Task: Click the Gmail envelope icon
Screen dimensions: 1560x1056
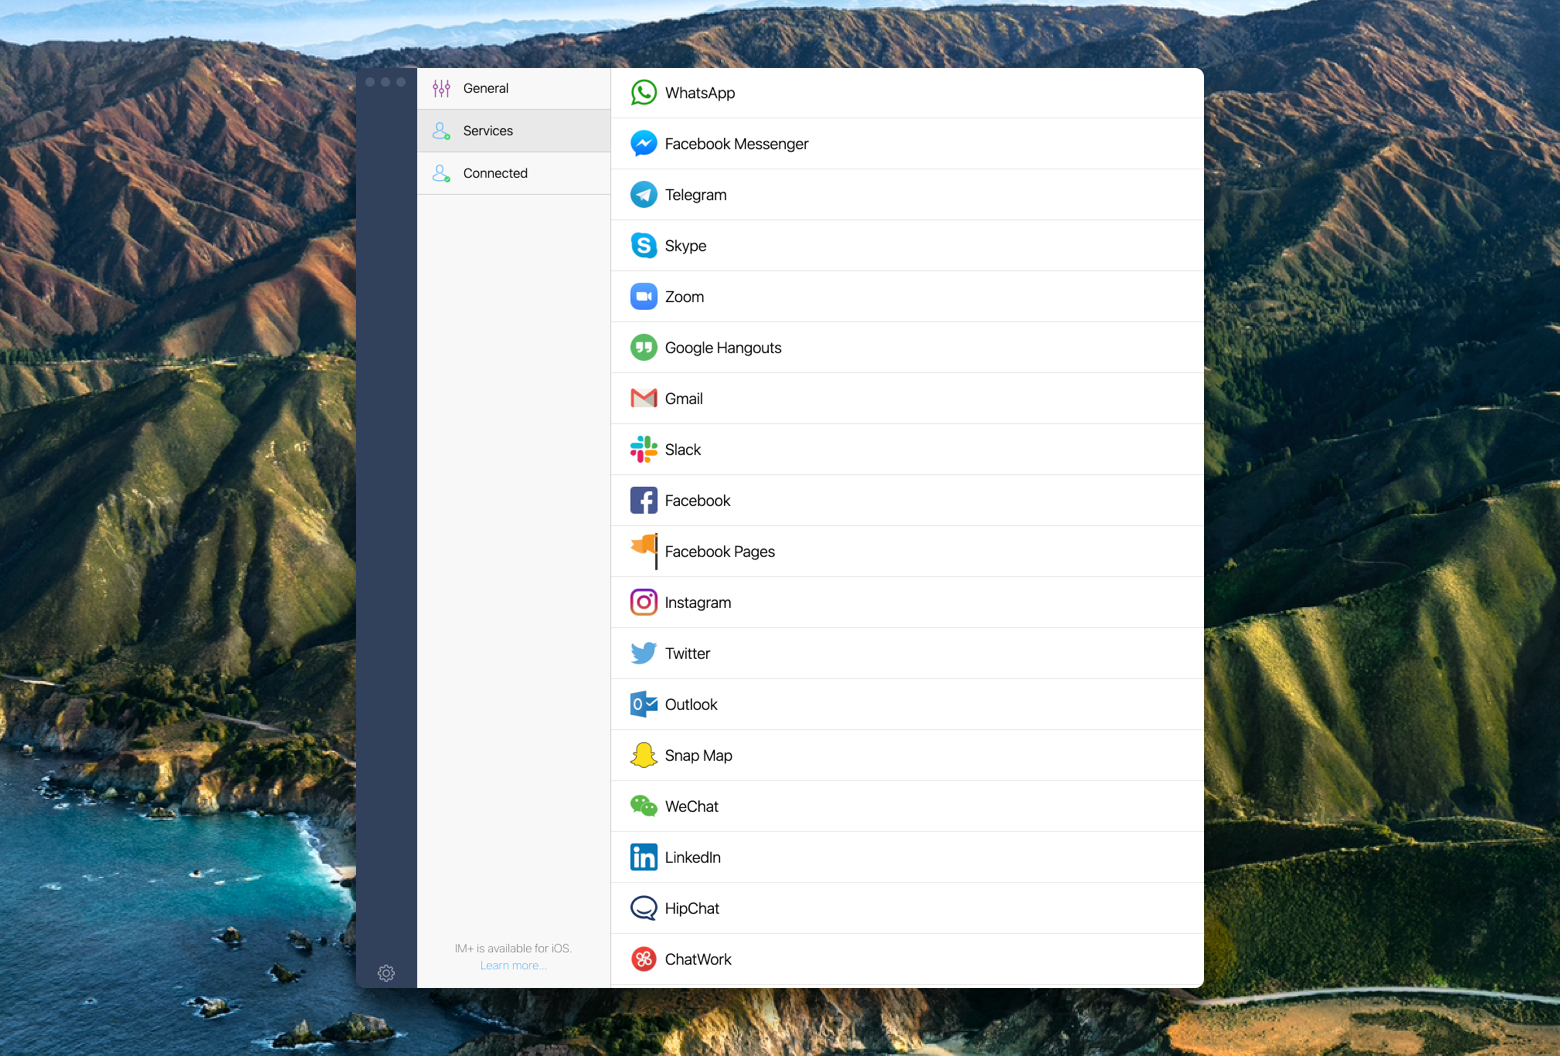Action: coord(644,399)
